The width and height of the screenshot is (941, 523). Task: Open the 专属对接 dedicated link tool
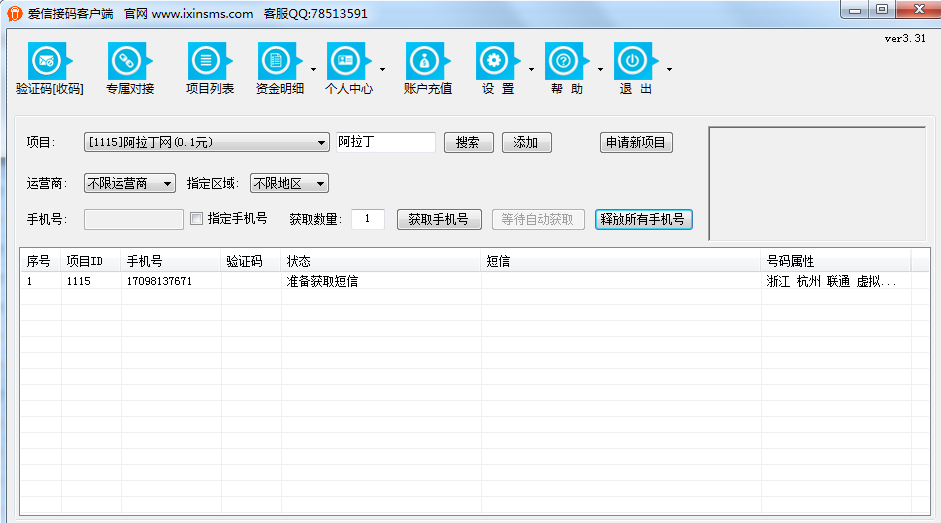(130, 68)
